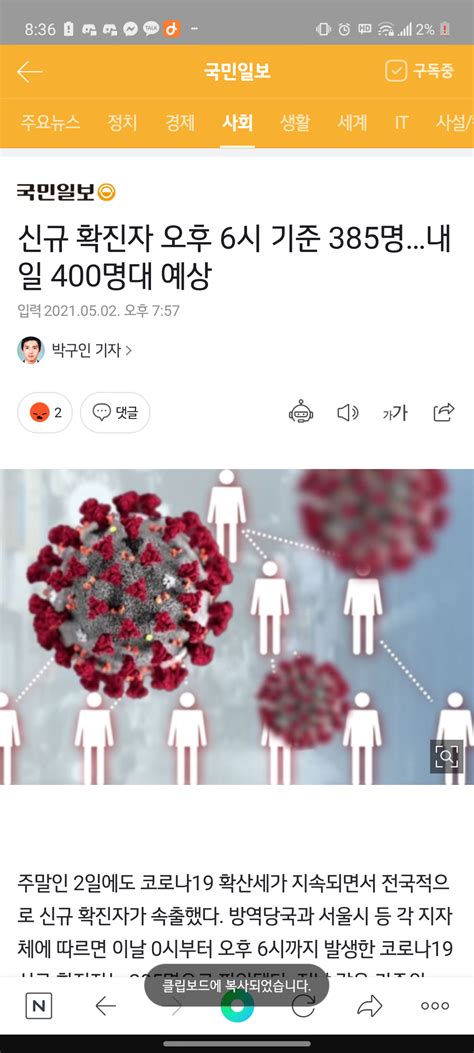474x1053 pixels.
Task: Enlarge image using magnifier icon
Action: 446,756
